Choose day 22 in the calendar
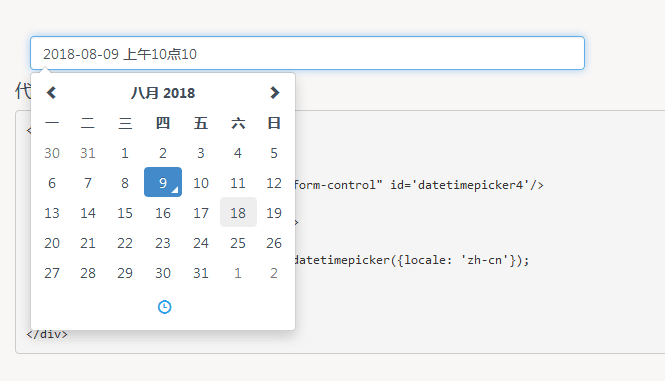The image size is (665, 381). click(125, 243)
